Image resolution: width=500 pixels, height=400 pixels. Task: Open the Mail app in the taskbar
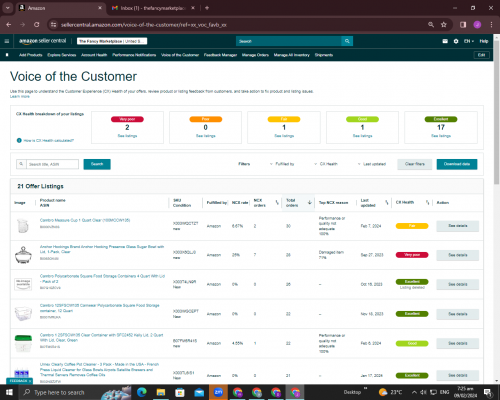point(199,392)
